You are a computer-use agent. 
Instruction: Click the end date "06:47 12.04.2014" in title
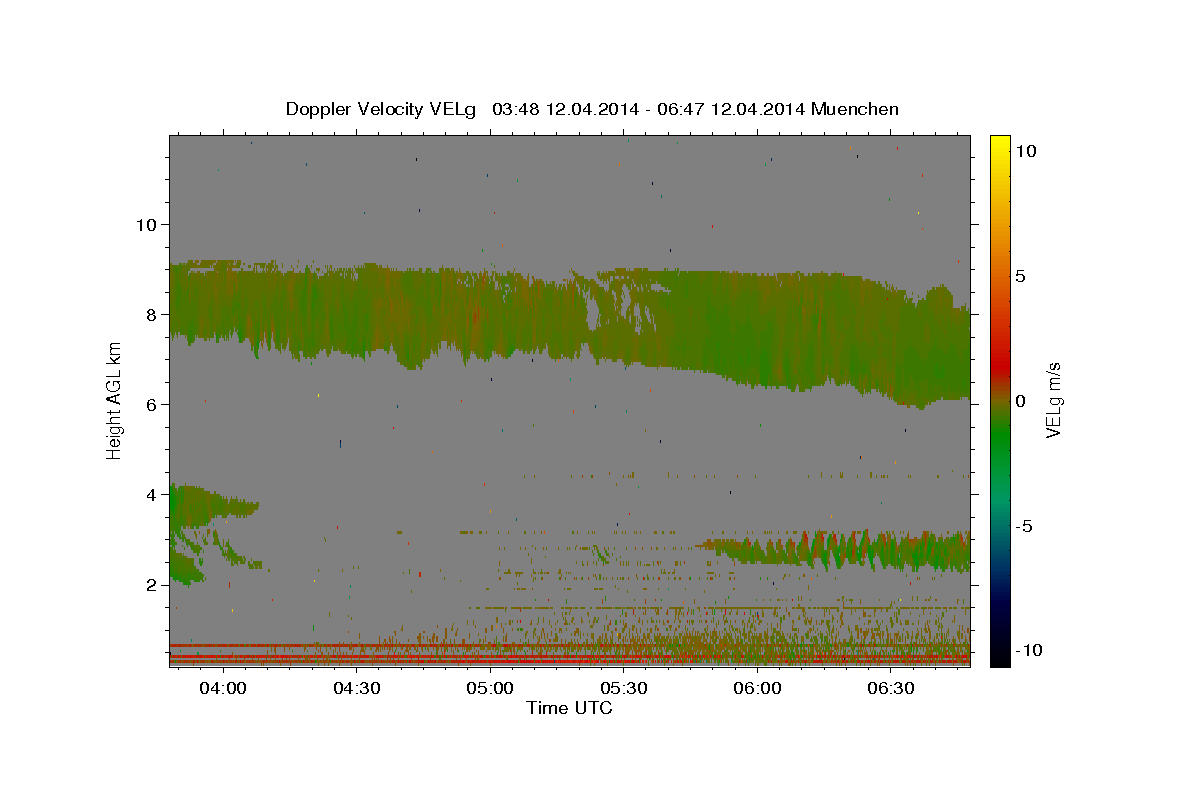[x=731, y=109]
